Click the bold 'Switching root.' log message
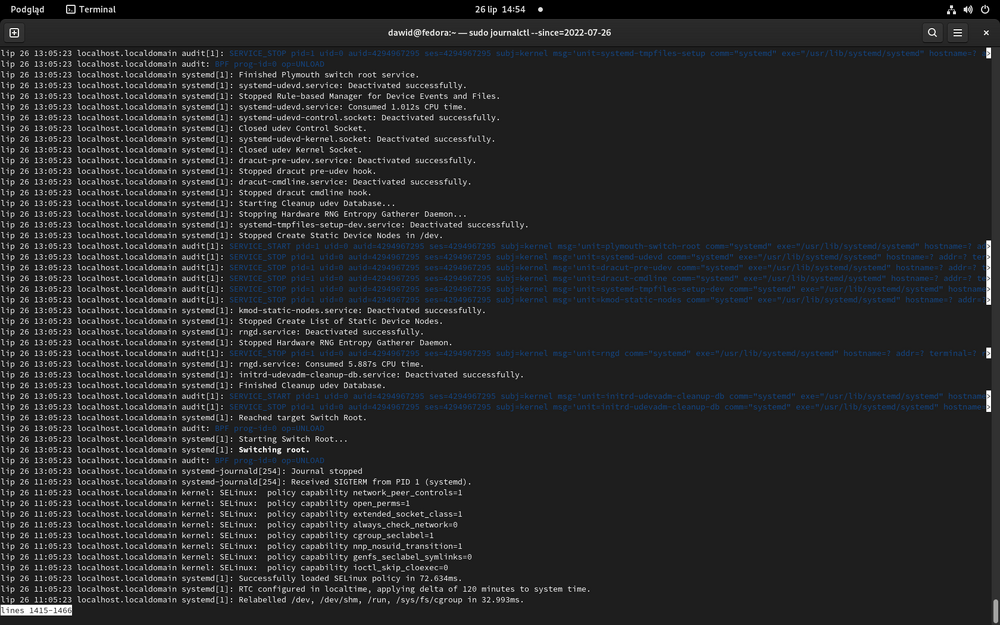This screenshot has width=1000, height=625. [274, 450]
